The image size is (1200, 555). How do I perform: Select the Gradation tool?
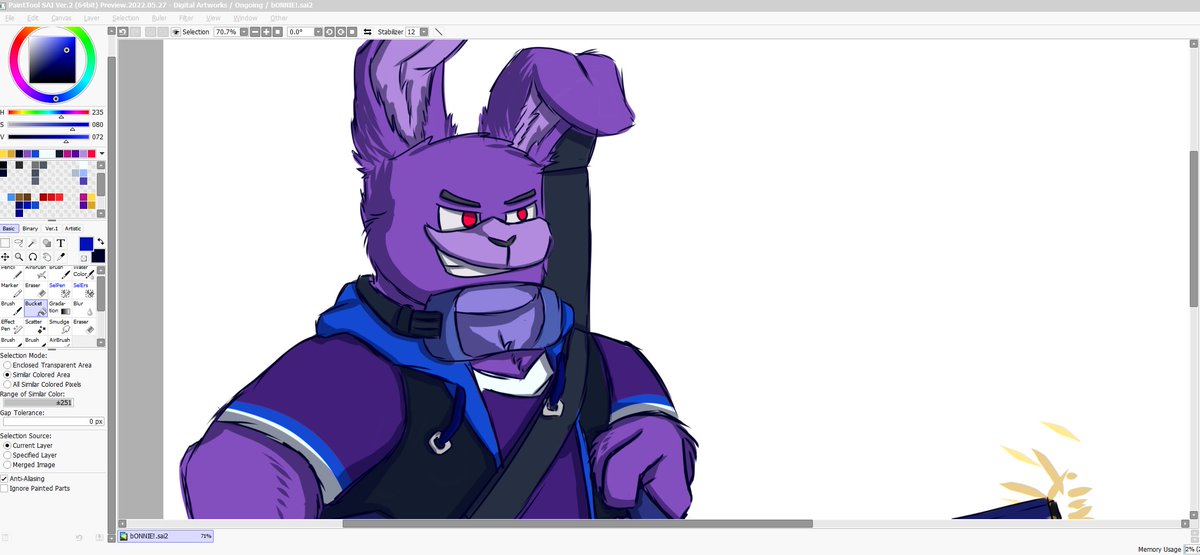pos(59,308)
